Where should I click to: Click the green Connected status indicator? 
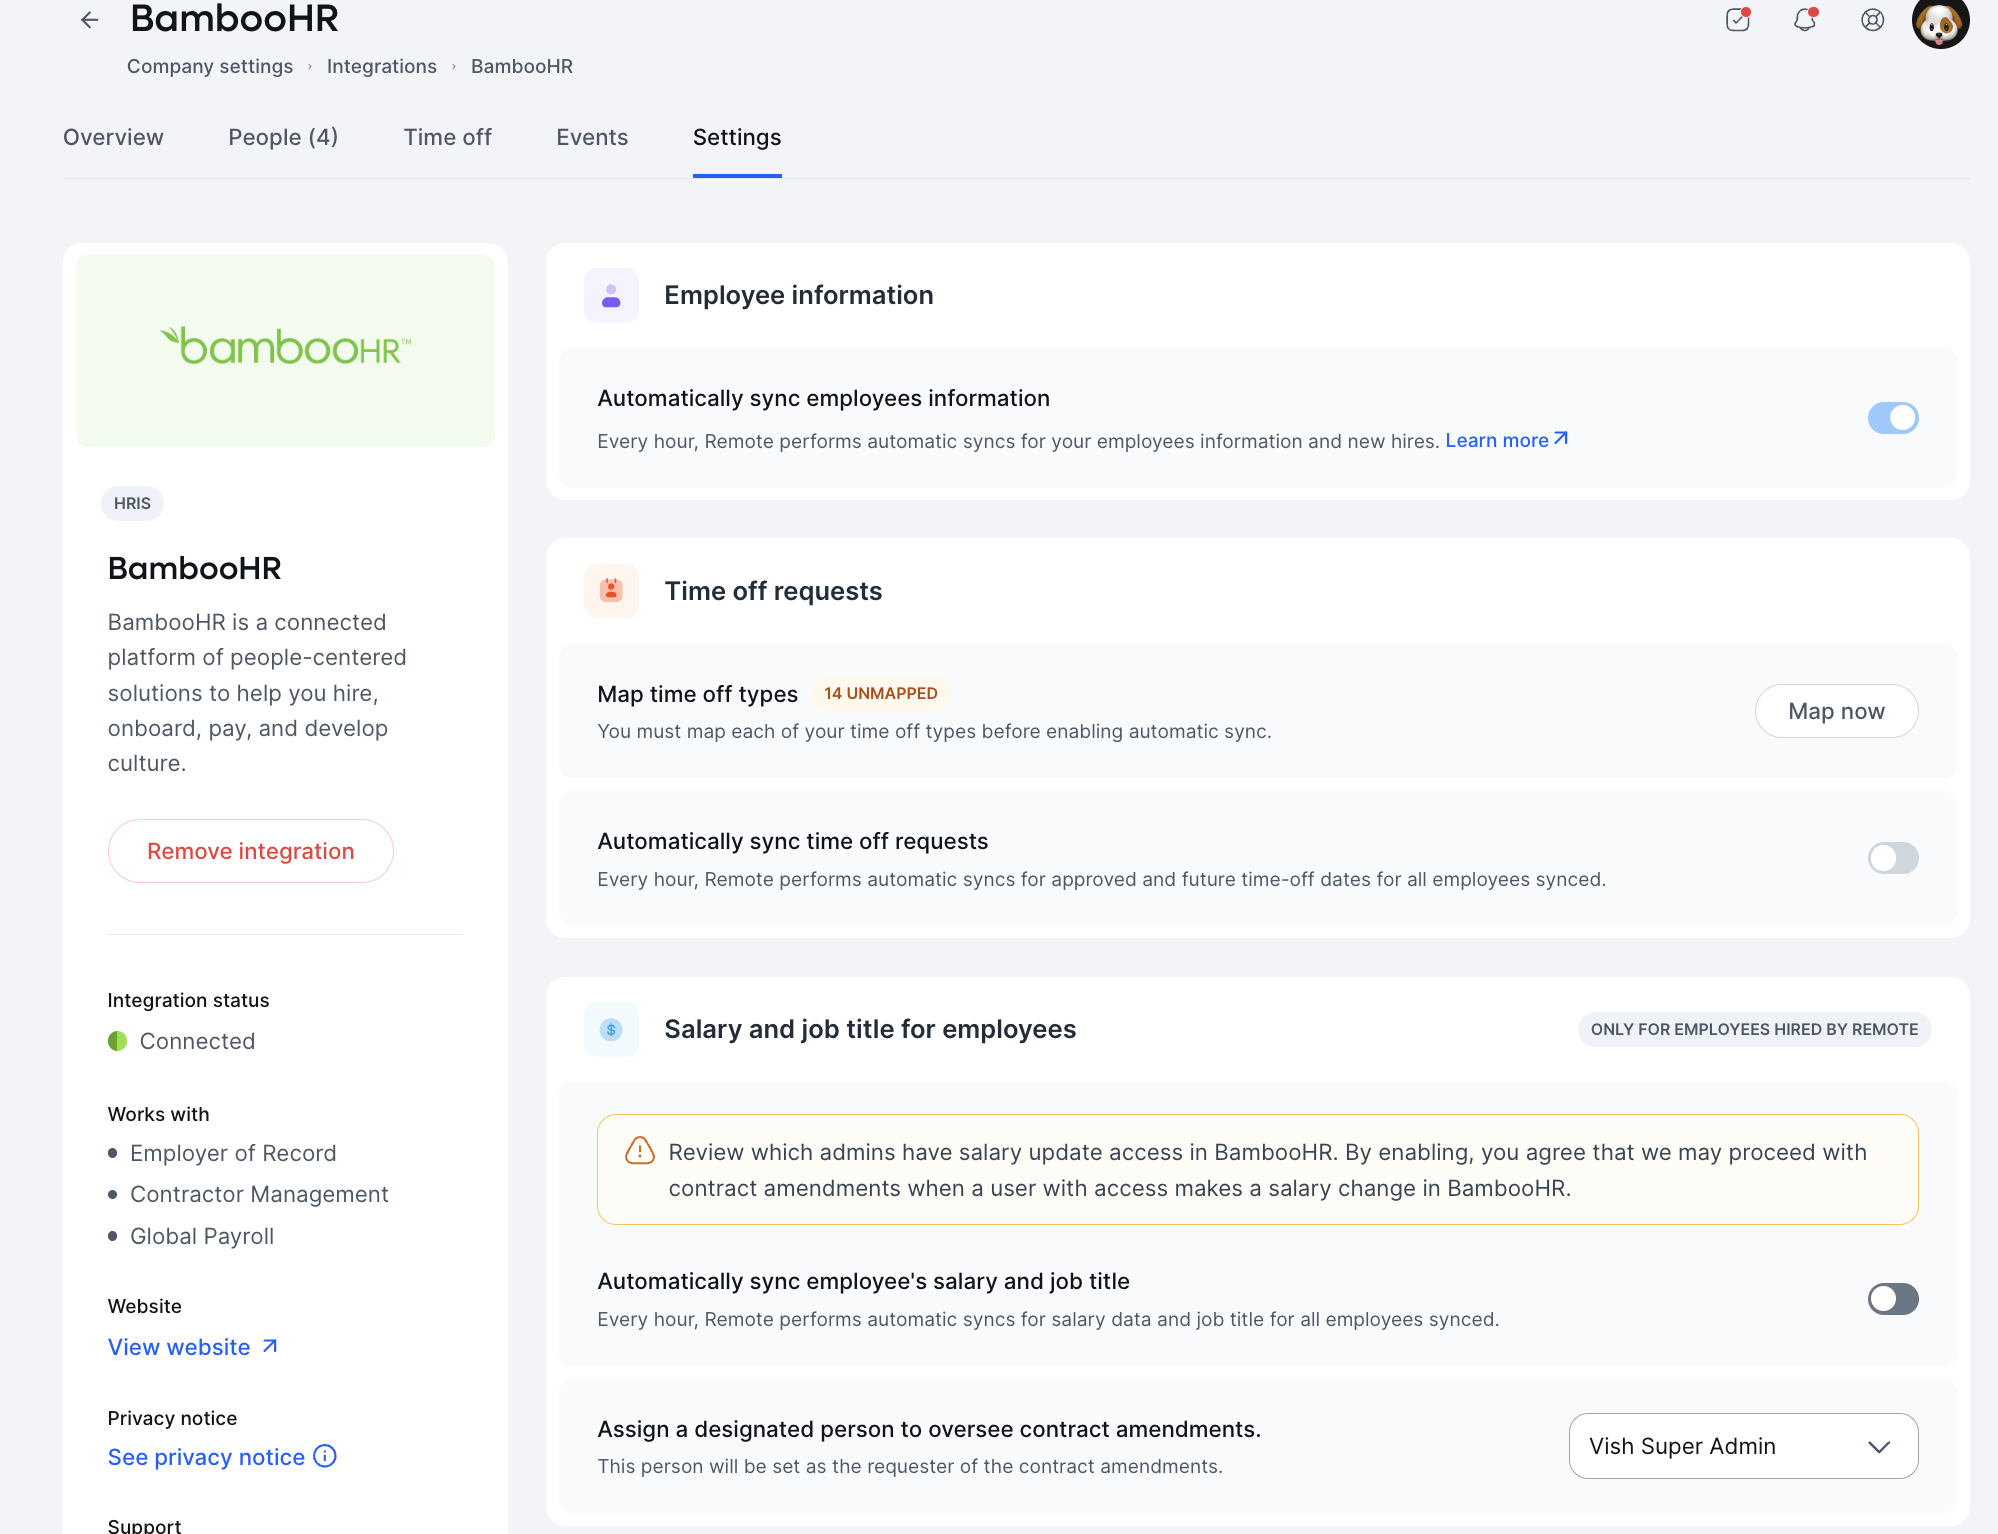[x=118, y=1041]
